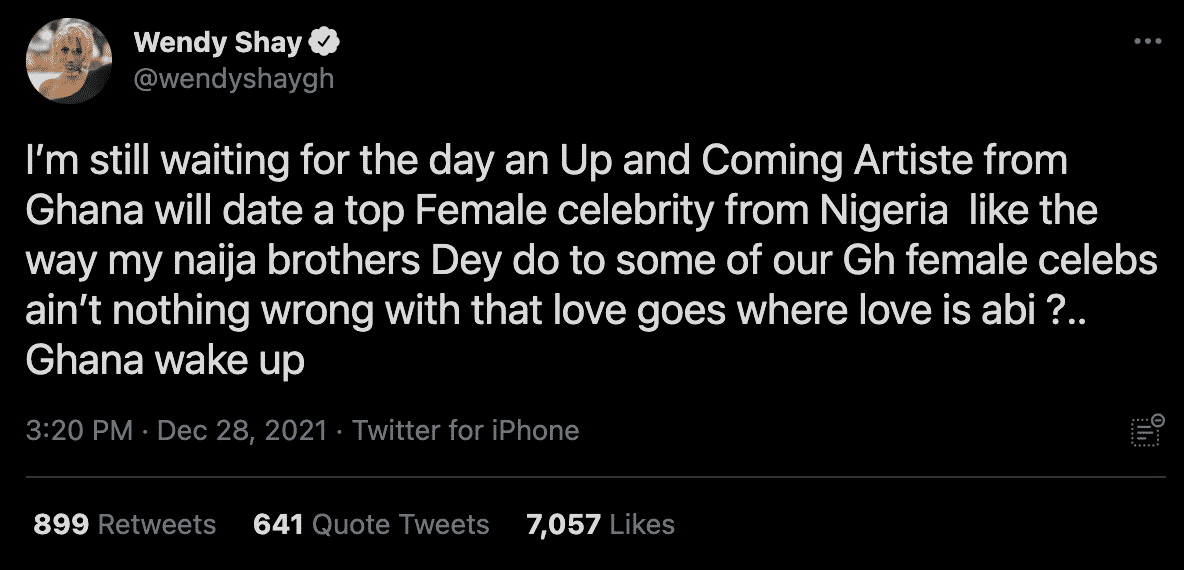Open the Twitter for iPhone source link
Image resolution: width=1184 pixels, height=570 pixels.
point(466,431)
